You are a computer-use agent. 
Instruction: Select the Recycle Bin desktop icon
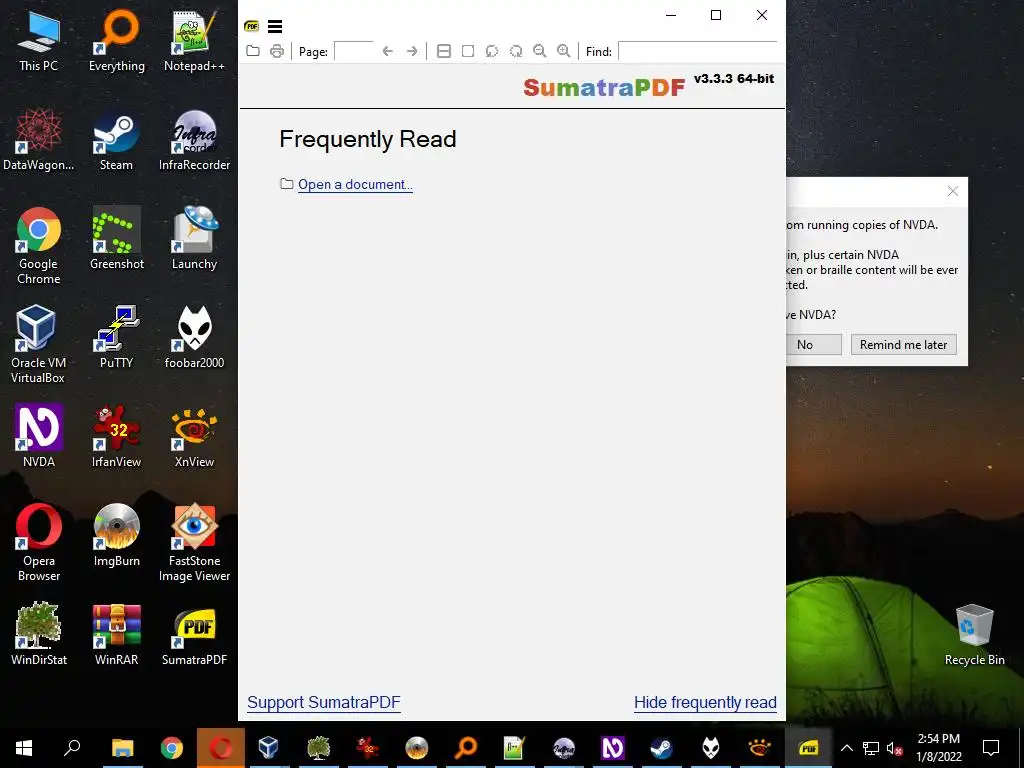click(x=974, y=634)
